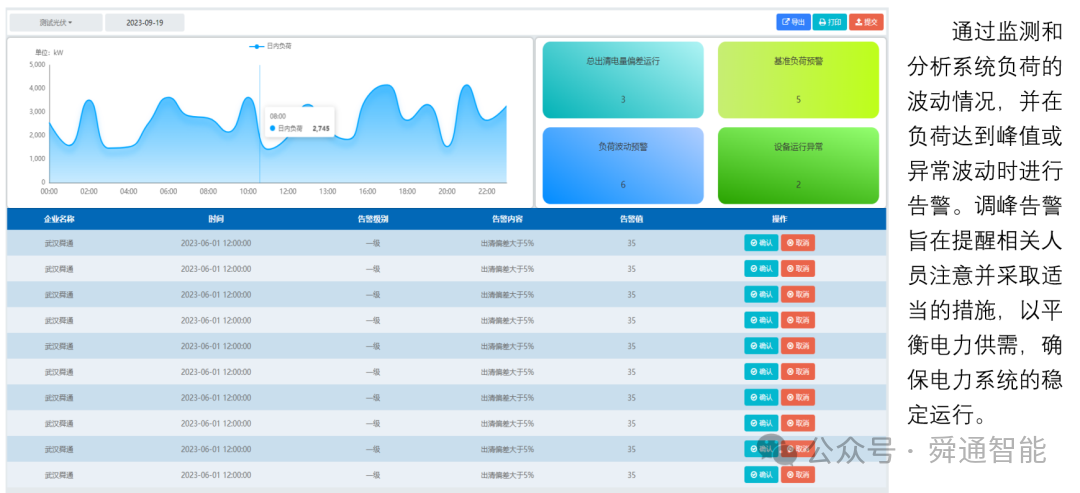This screenshot has height=493, width=1080.
Task: Click the 告警值 column header
Action: point(632,219)
